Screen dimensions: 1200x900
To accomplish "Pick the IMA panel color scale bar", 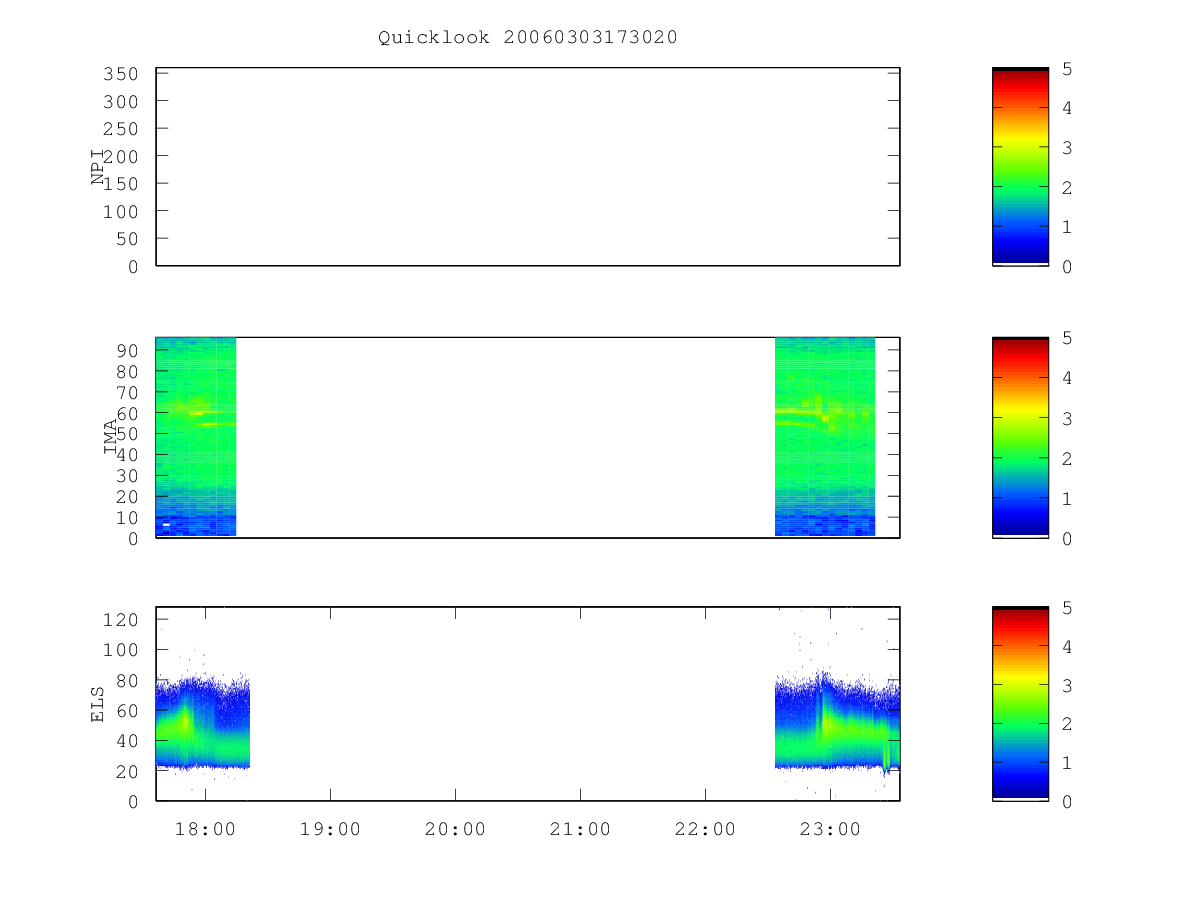I will point(1020,437).
